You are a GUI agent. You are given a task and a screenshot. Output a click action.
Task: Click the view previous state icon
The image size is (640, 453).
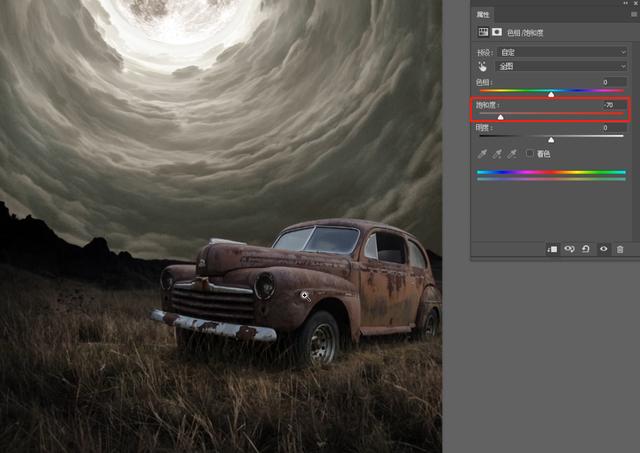[x=570, y=249]
